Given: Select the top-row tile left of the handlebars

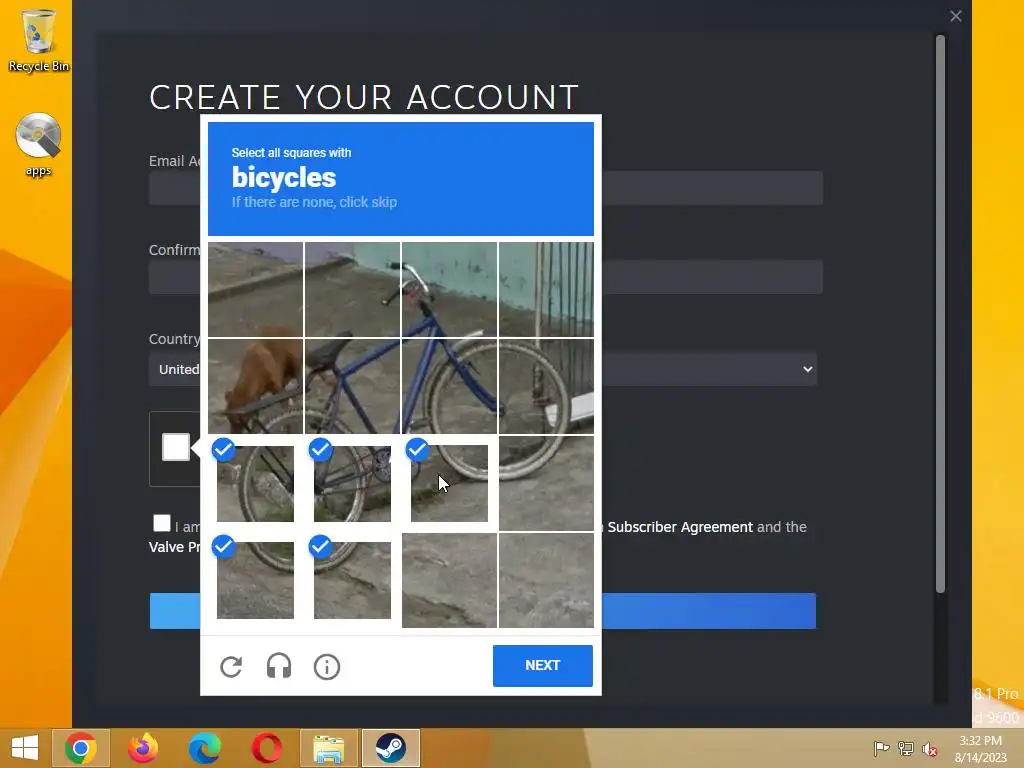Looking at the screenshot, I should point(352,289).
